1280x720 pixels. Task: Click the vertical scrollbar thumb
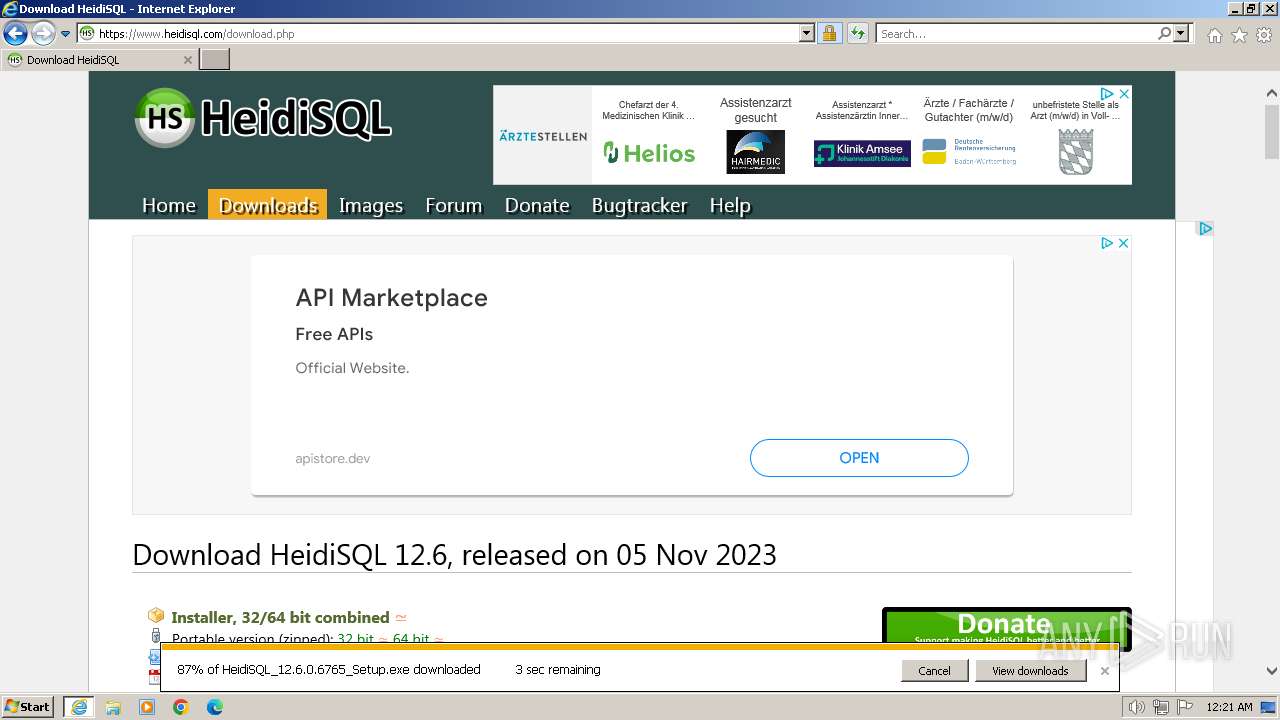coord(1272,131)
